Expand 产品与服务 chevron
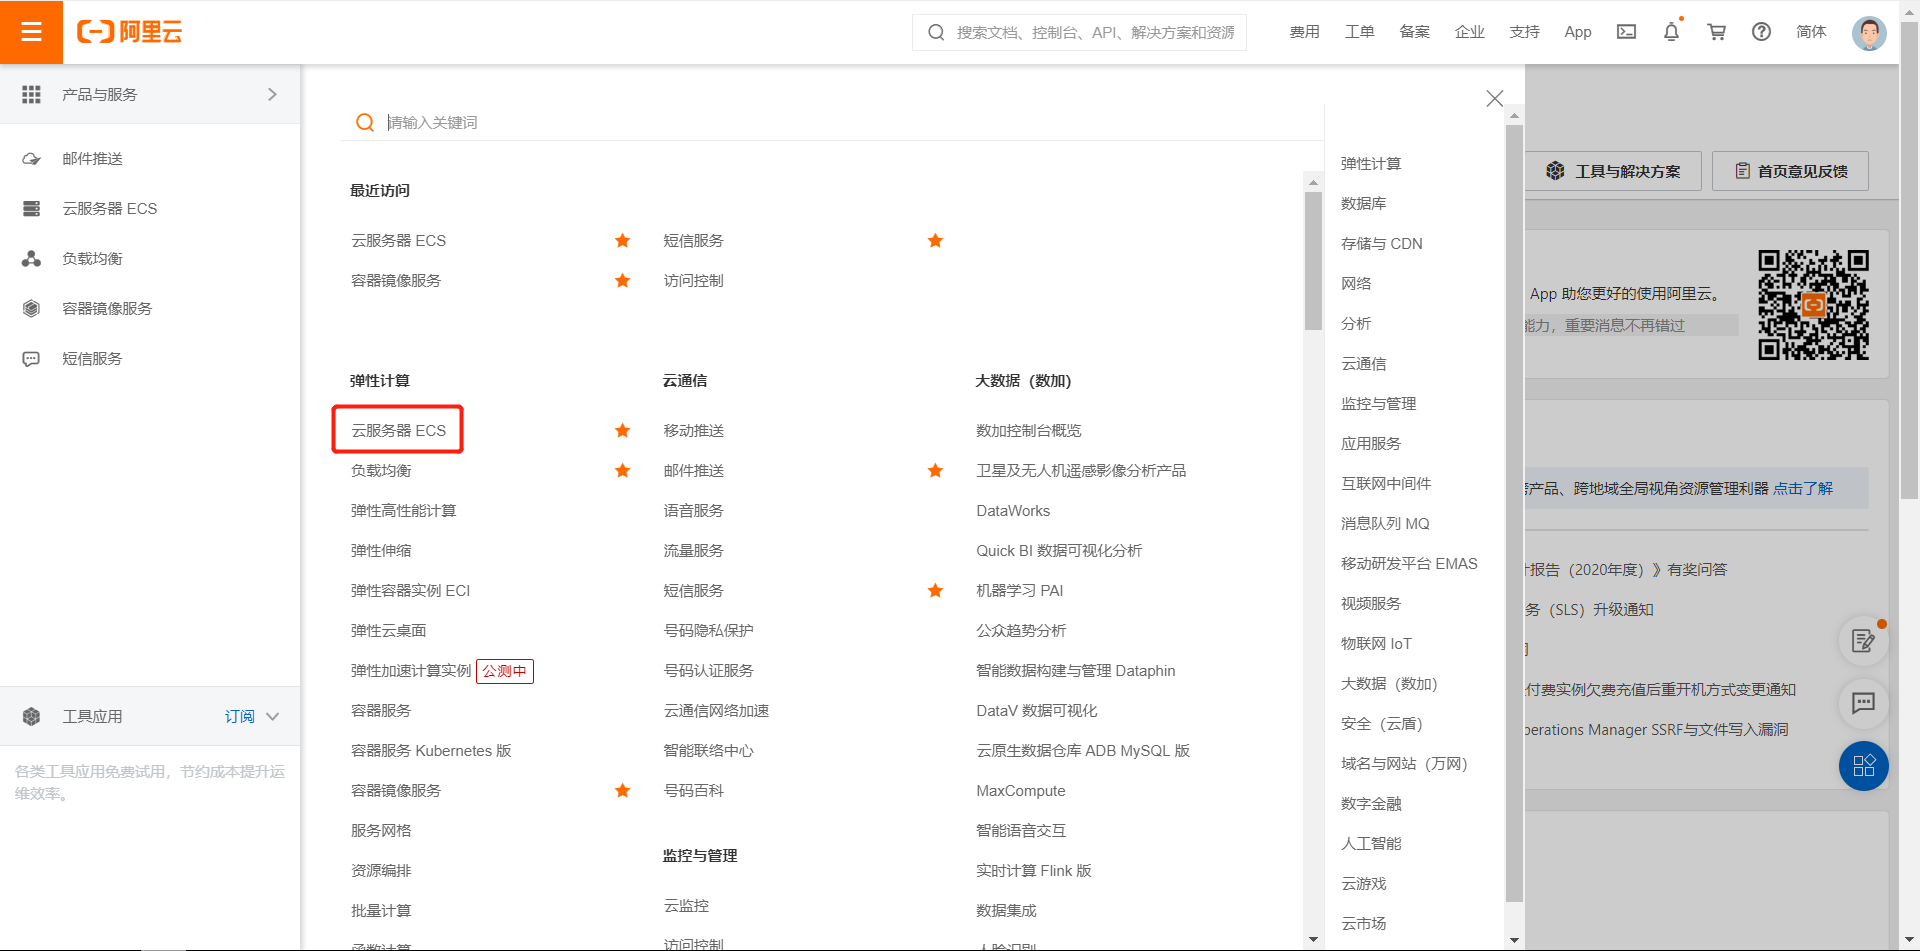This screenshot has width=1920, height=951. point(272,94)
